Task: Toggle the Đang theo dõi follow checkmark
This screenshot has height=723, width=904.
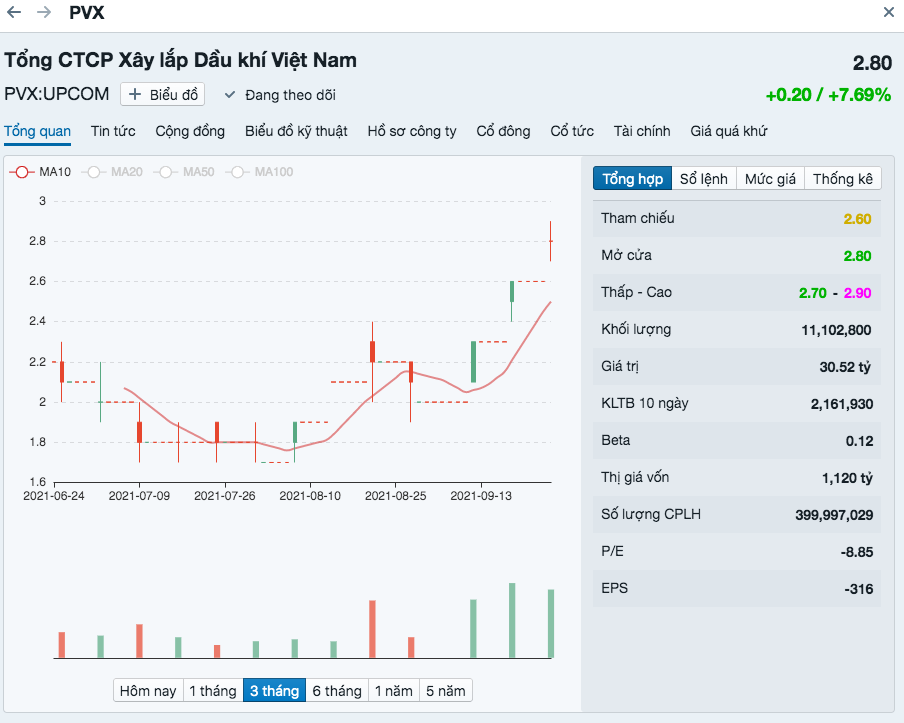Action: [229, 95]
